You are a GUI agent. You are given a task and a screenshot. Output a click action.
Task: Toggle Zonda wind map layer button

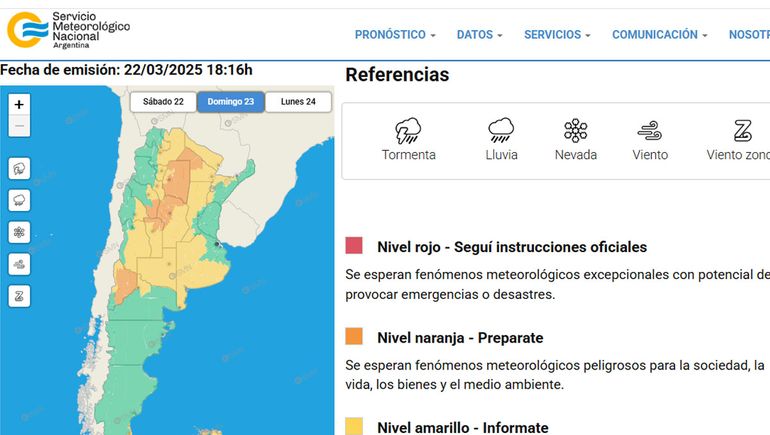(19, 296)
